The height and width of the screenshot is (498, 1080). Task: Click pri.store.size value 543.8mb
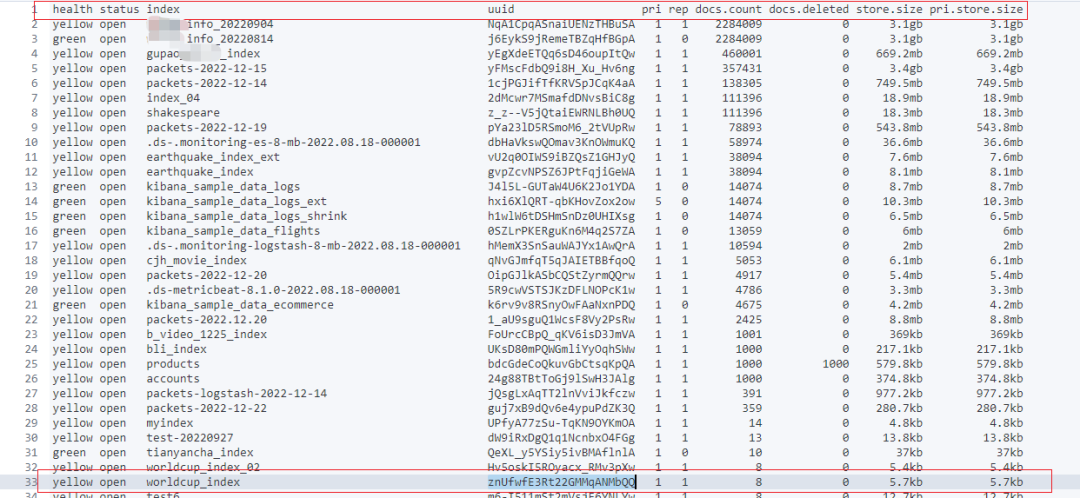(1000, 127)
